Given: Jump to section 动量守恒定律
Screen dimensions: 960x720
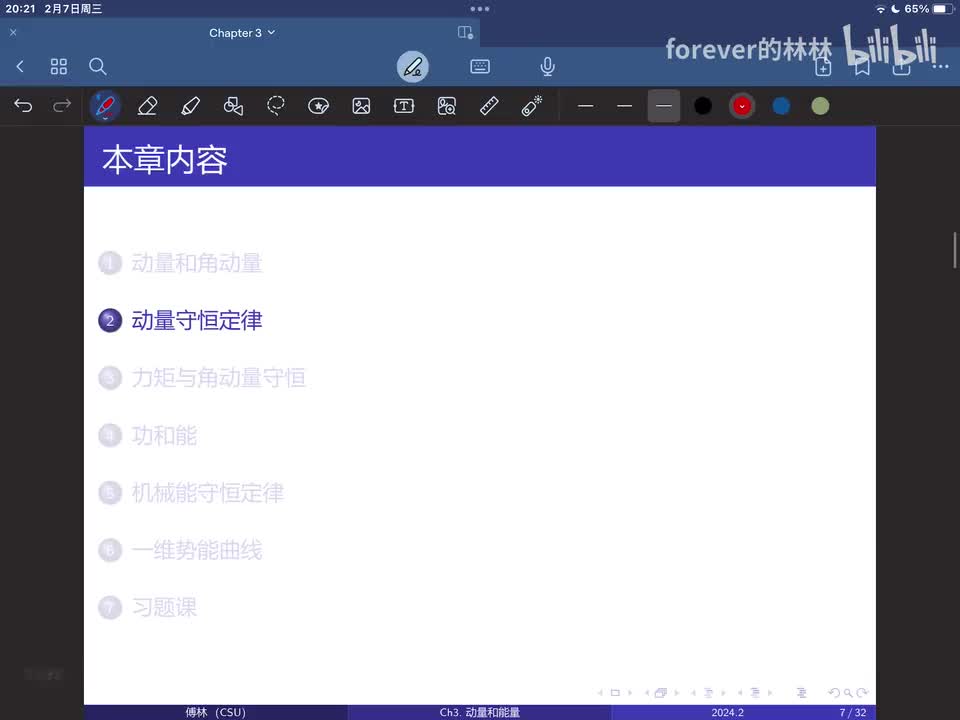Looking at the screenshot, I should tap(197, 320).
